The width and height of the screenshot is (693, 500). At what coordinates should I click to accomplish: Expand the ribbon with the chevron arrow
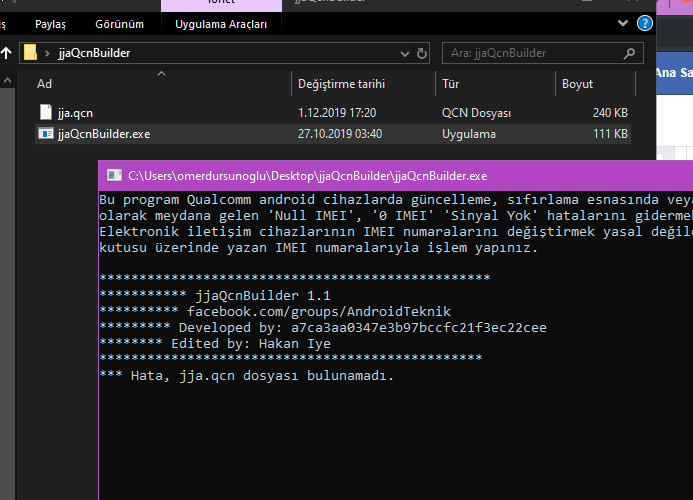(623, 23)
